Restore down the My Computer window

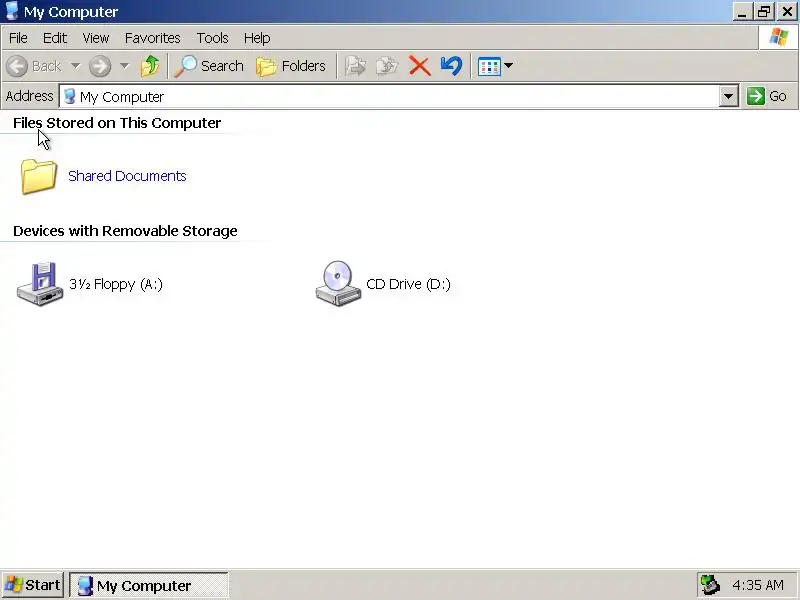[x=764, y=11]
